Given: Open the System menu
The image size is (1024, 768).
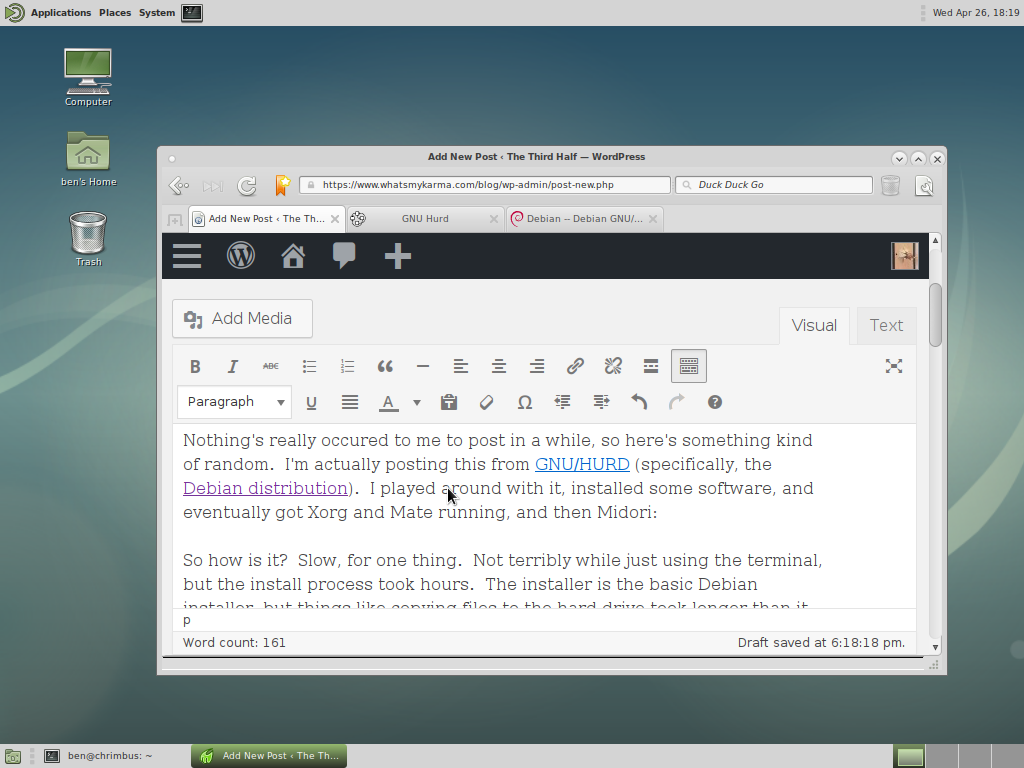Looking at the screenshot, I should pos(157,12).
